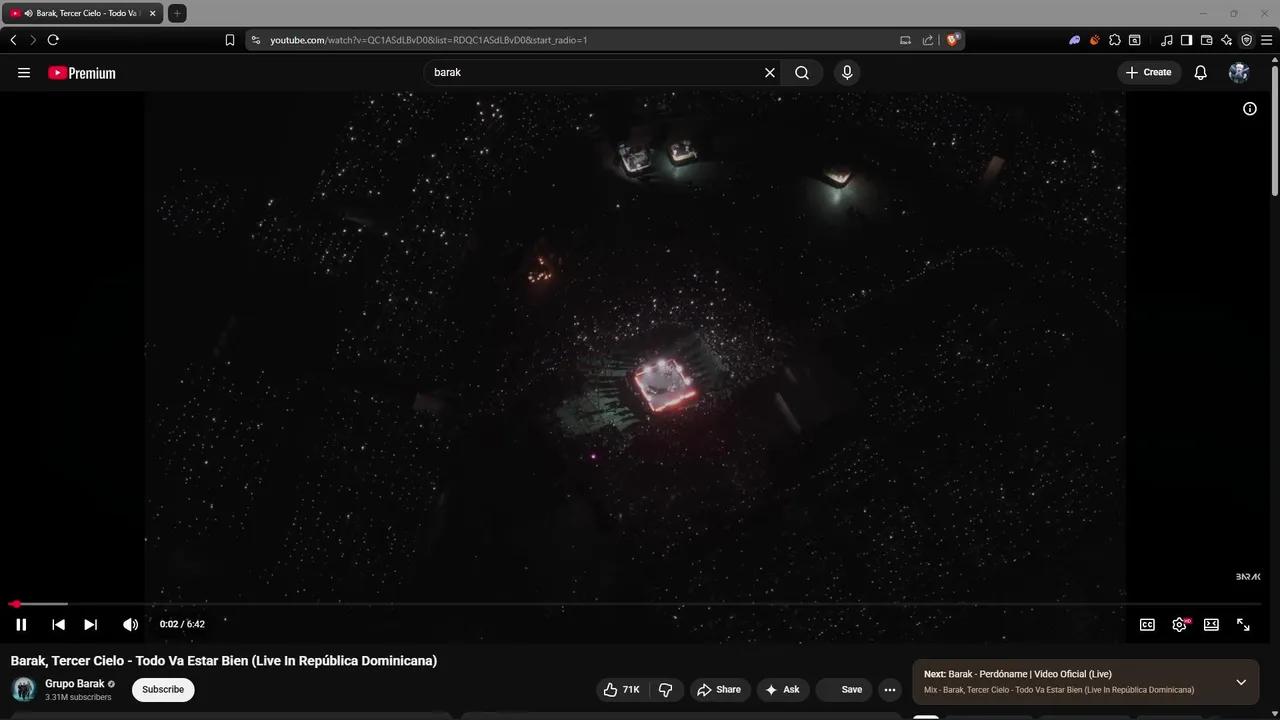Open more actions three-dot menu
Screen dimensions: 1280x720
click(890, 690)
